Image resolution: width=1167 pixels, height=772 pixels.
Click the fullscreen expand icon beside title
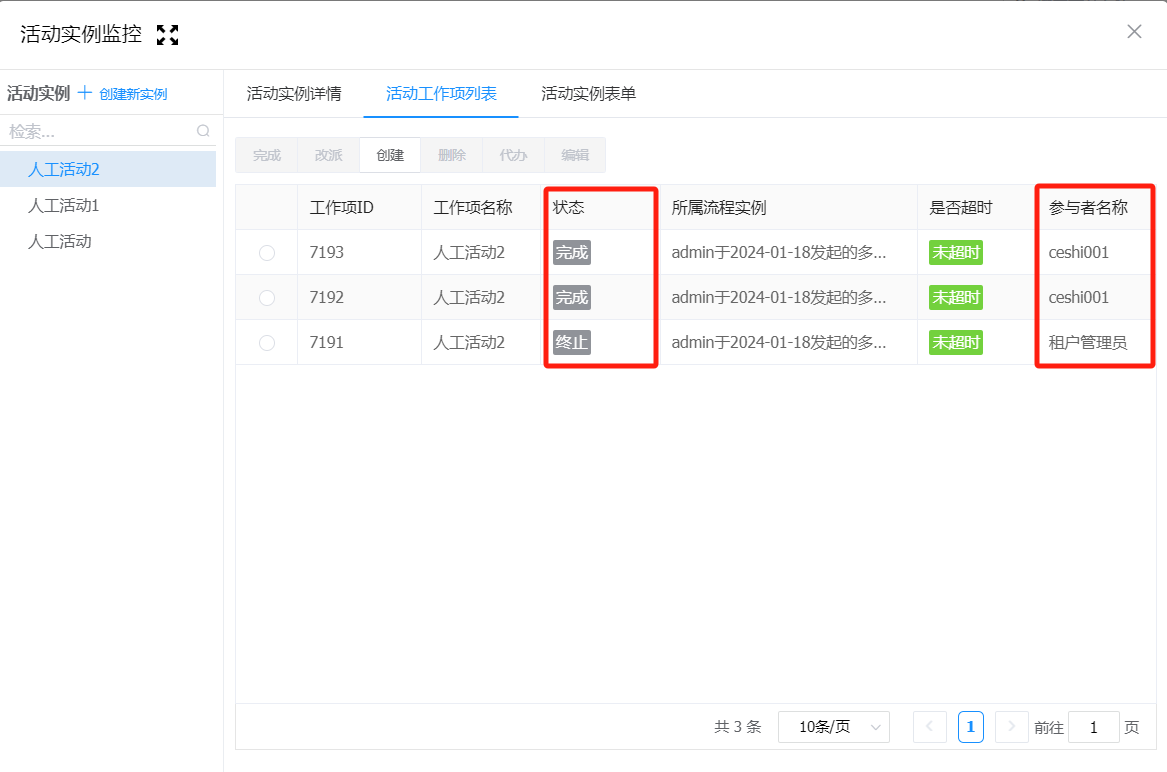click(168, 35)
